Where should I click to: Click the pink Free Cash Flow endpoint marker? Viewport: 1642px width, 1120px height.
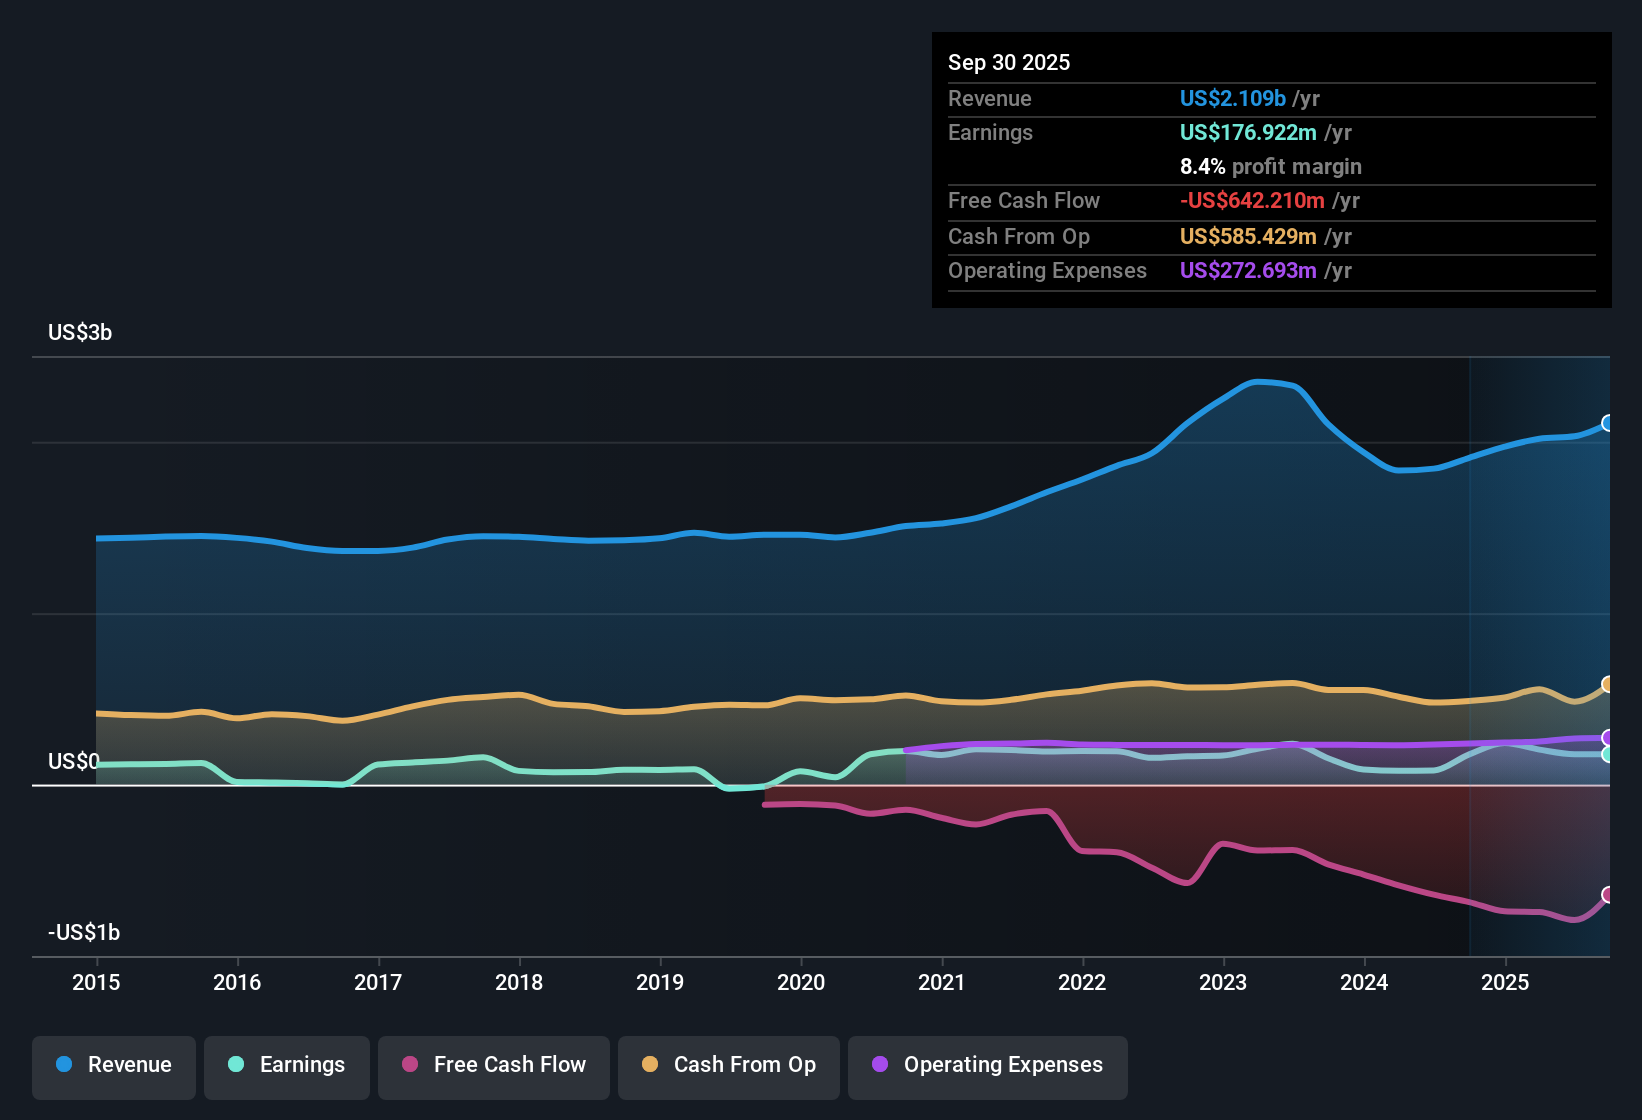click(1608, 897)
